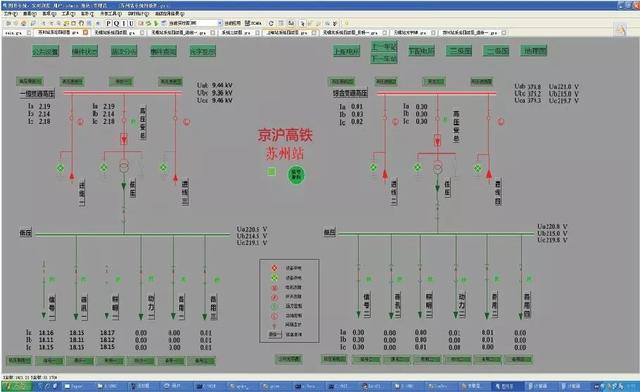Image resolution: width=640 pixels, height=392 pixels.
Task: Click the green circular indicator below 苏州站
Action: click(296, 175)
